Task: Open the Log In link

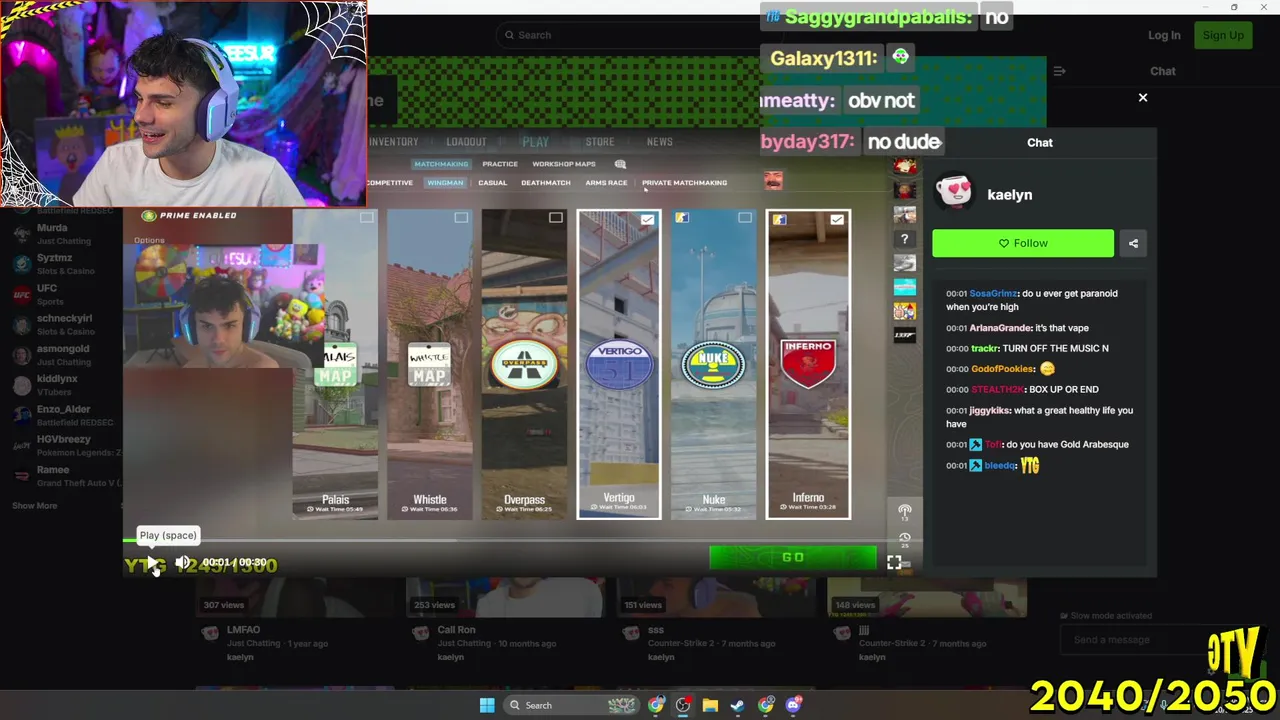Action: tap(1164, 35)
